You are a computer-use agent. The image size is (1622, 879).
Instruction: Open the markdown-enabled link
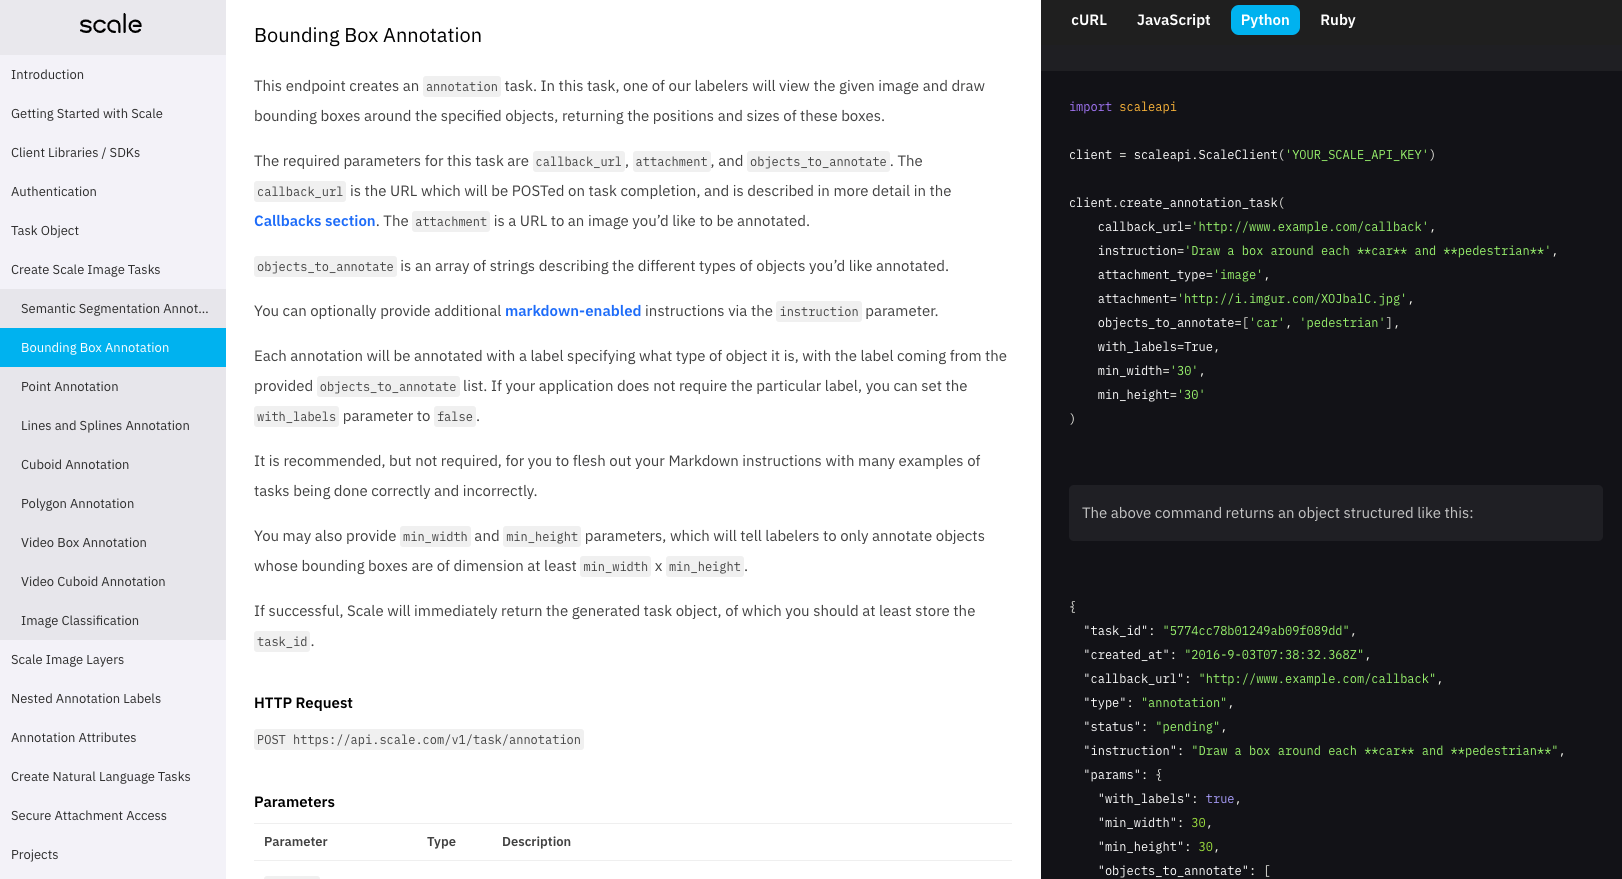(573, 311)
